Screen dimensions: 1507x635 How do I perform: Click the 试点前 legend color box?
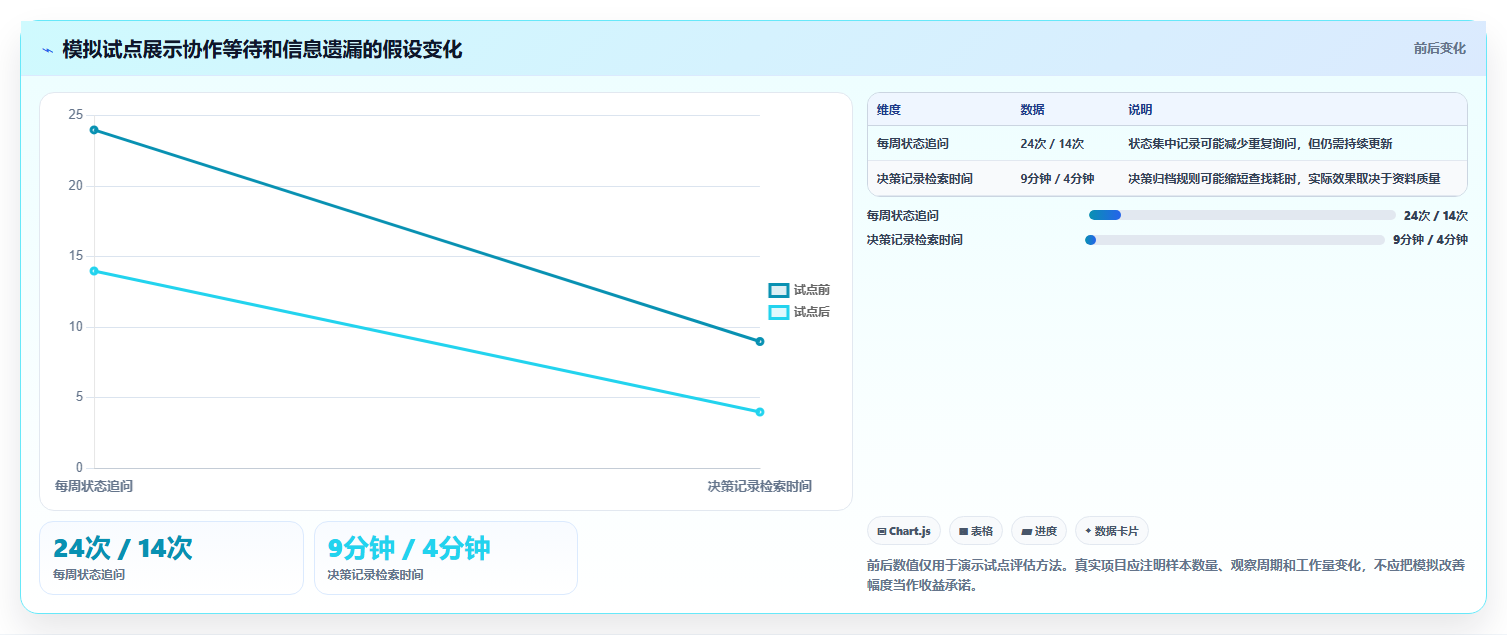point(779,290)
